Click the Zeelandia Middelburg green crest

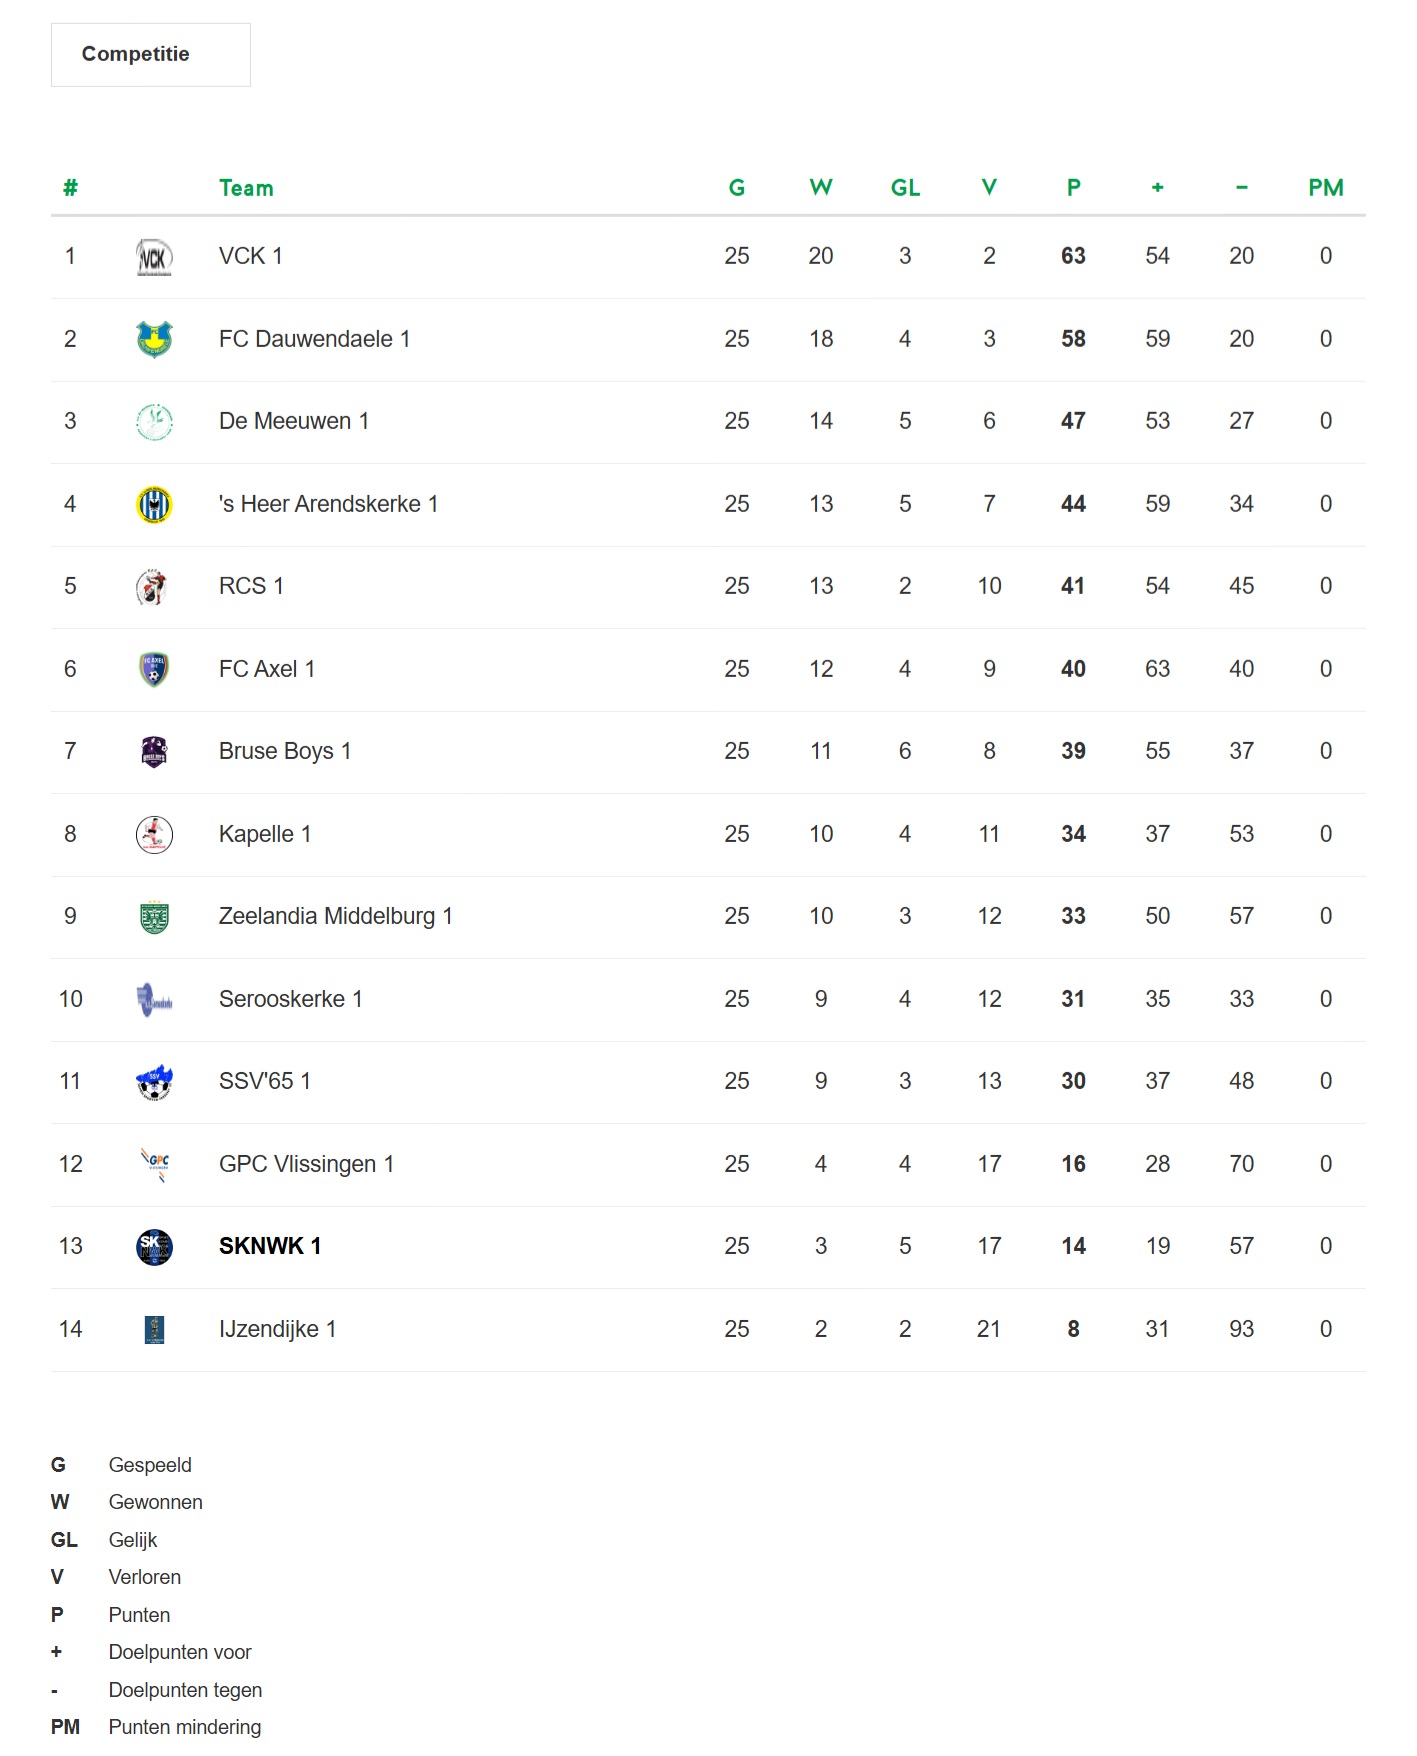154,917
